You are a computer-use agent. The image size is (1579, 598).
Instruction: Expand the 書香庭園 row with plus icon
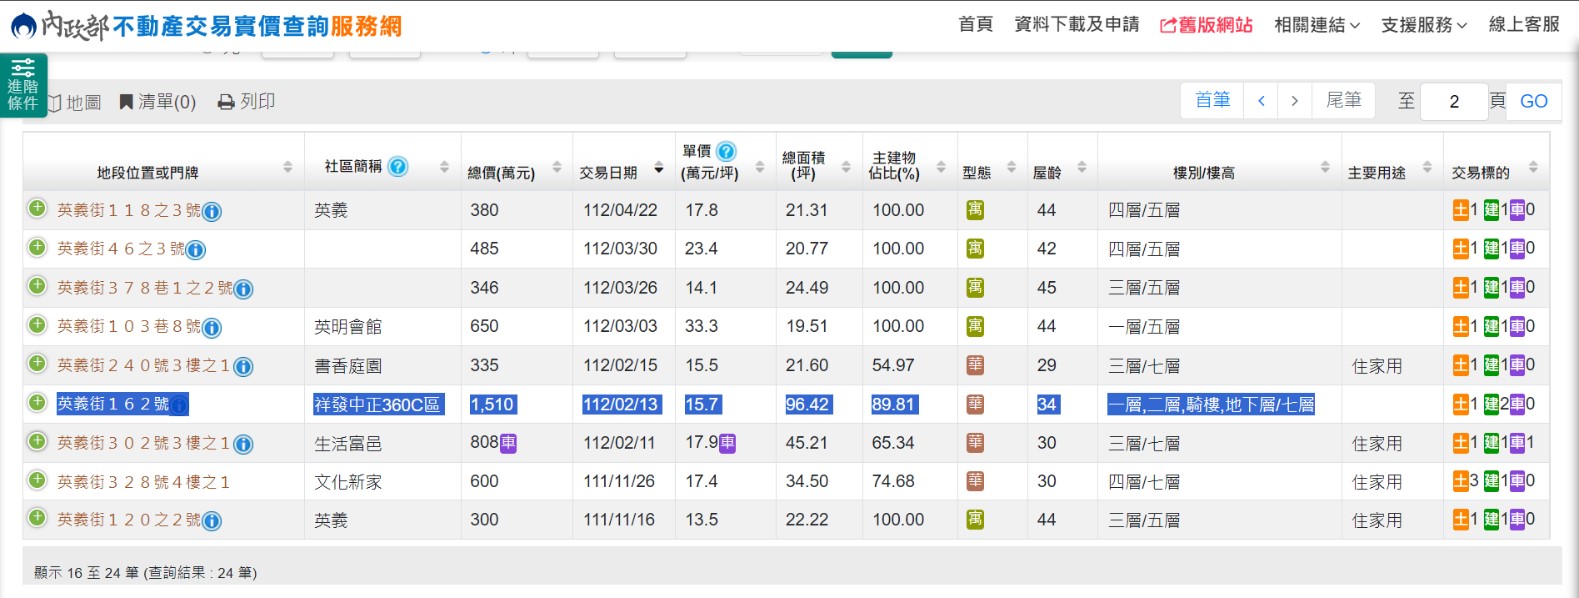[37, 364]
